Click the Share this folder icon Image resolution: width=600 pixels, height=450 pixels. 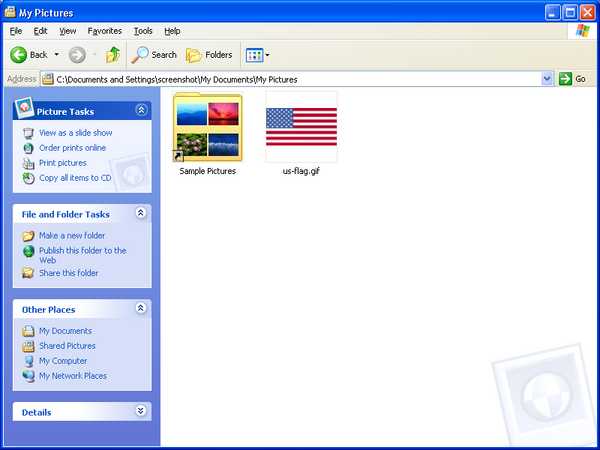[28, 273]
